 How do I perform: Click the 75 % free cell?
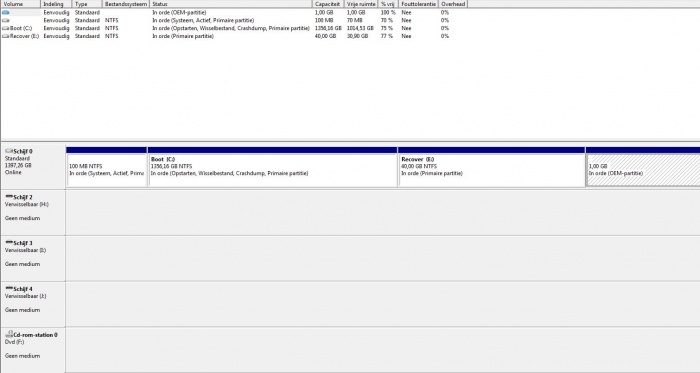coord(387,28)
